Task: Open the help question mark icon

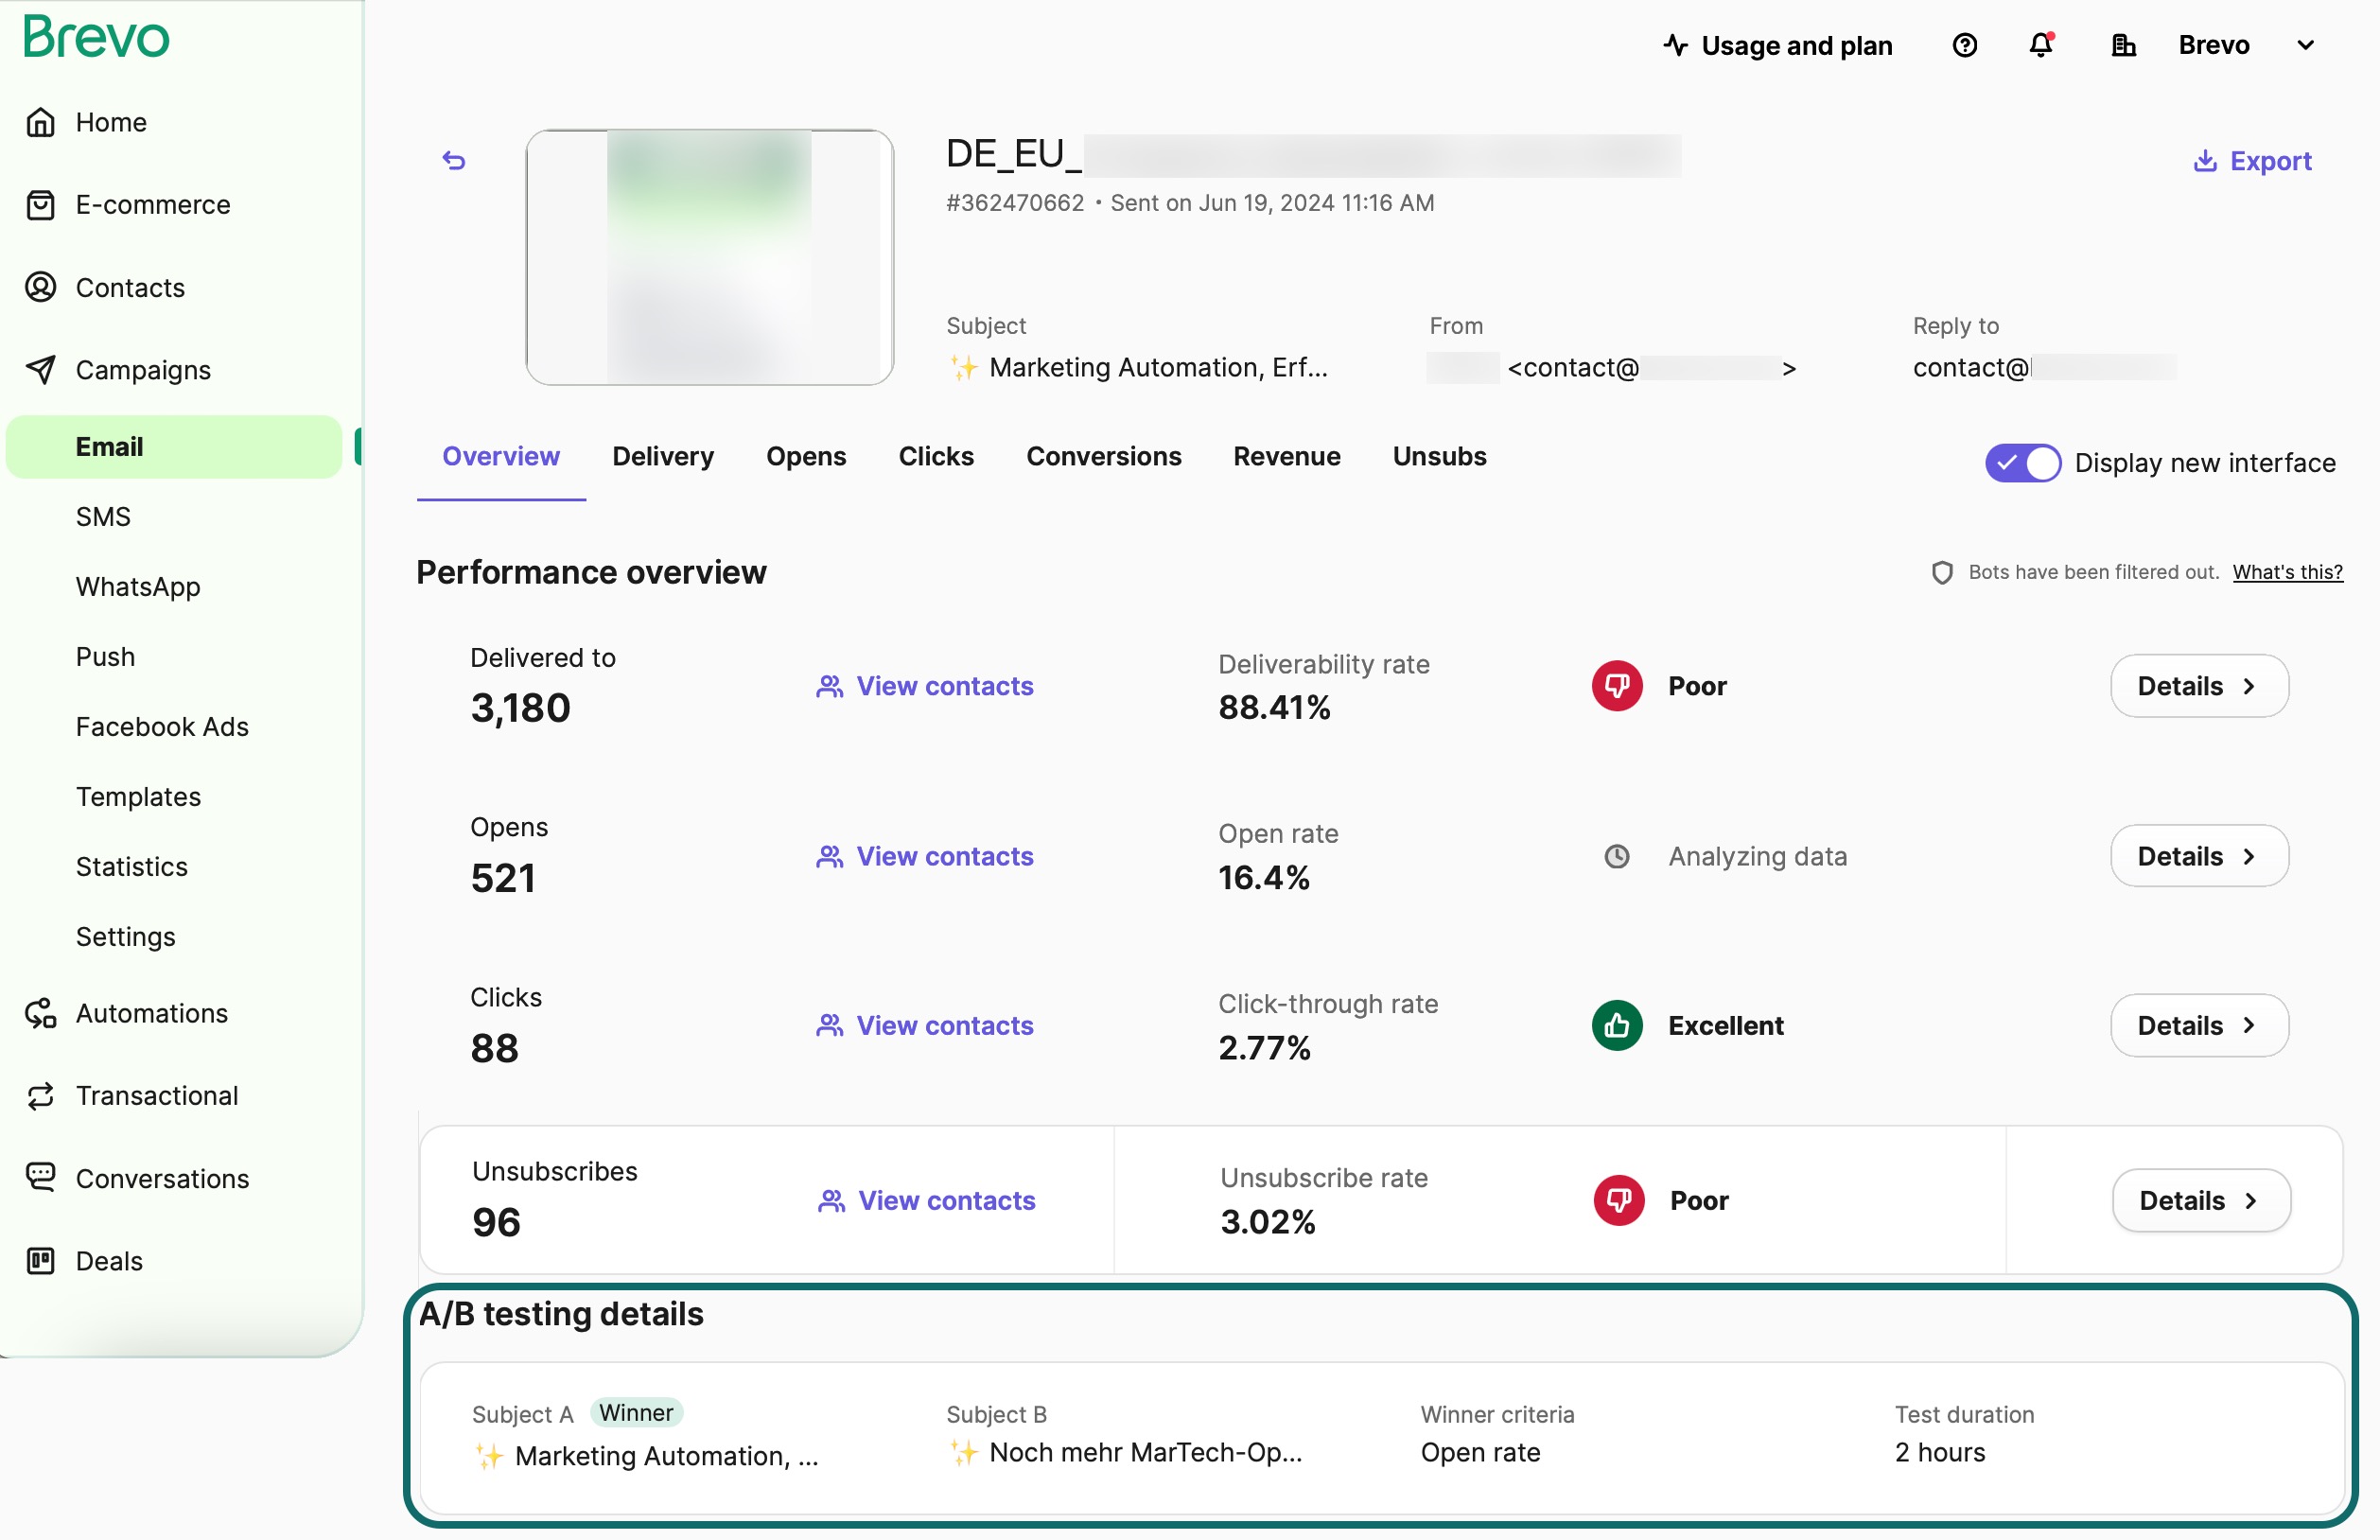Action: click(x=1964, y=45)
